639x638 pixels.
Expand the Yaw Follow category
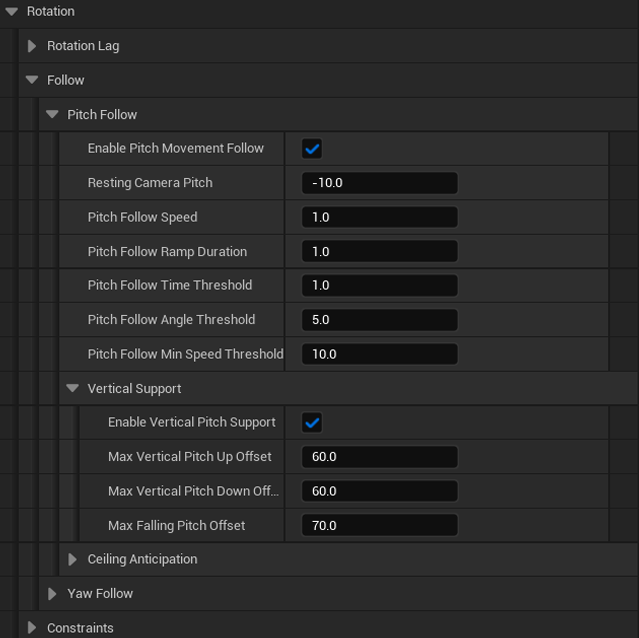coord(52,594)
